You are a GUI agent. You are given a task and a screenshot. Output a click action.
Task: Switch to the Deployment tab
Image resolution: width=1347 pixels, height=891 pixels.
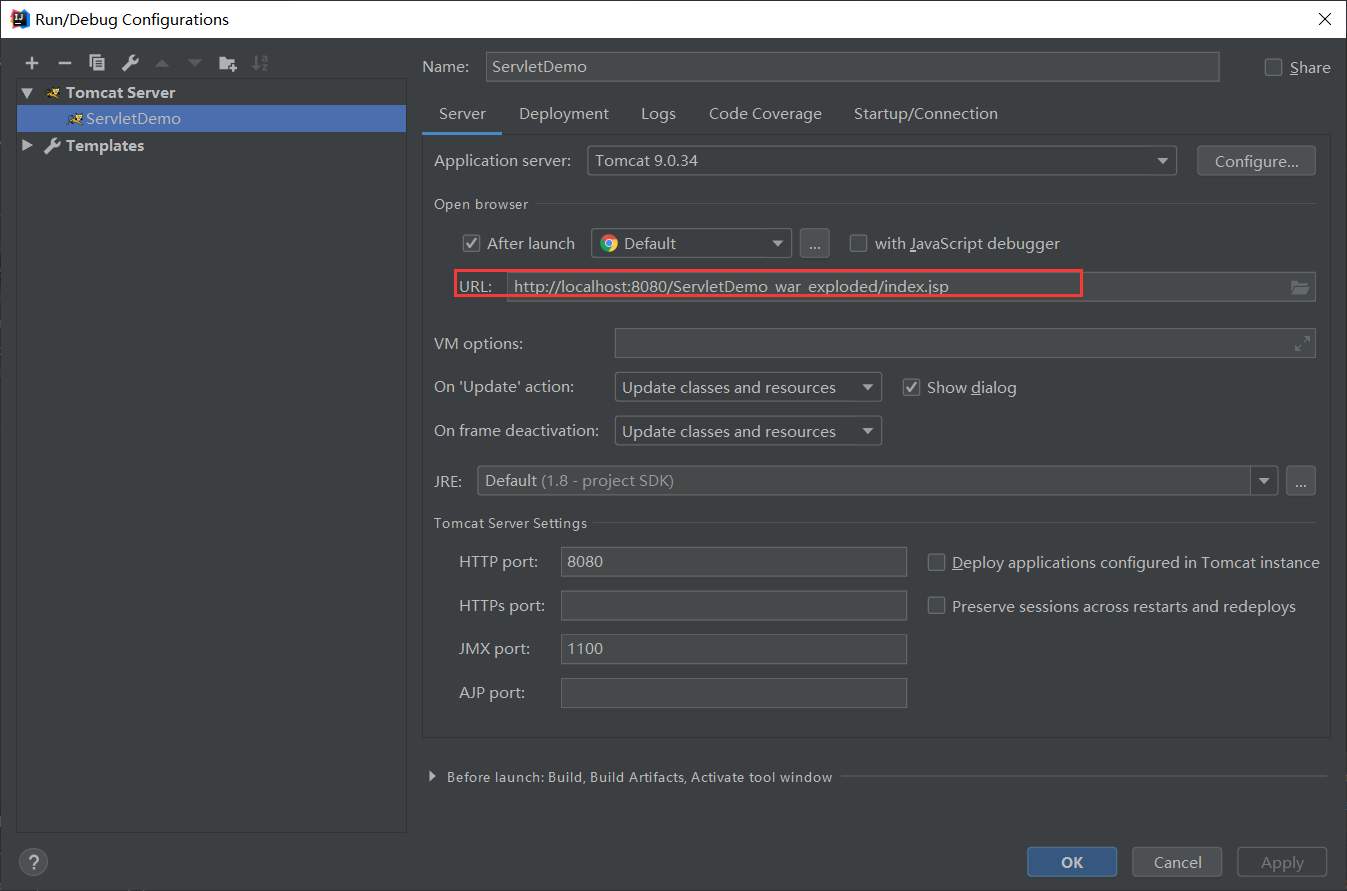(x=564, y=114)
